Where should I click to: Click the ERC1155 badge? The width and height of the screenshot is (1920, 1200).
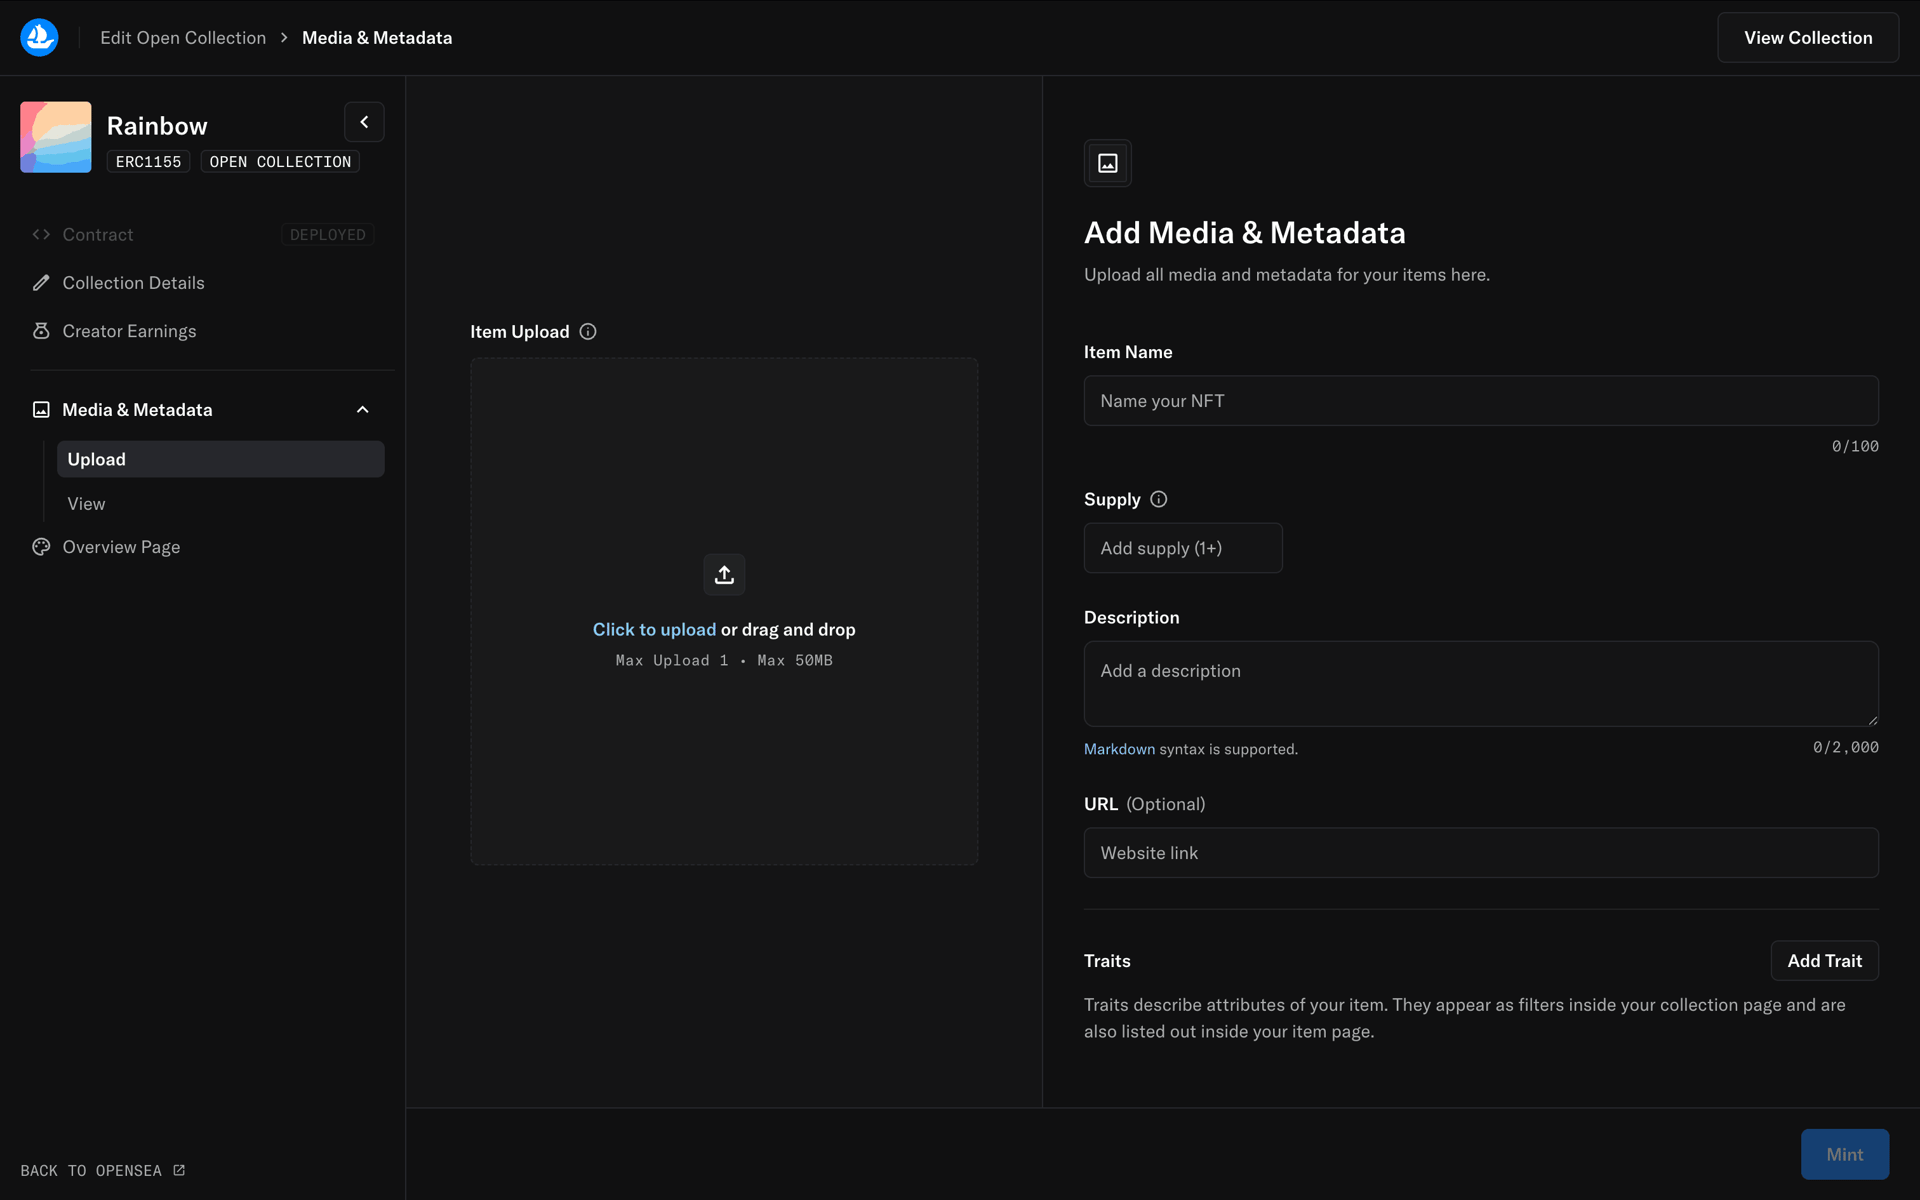pos(148,162)
